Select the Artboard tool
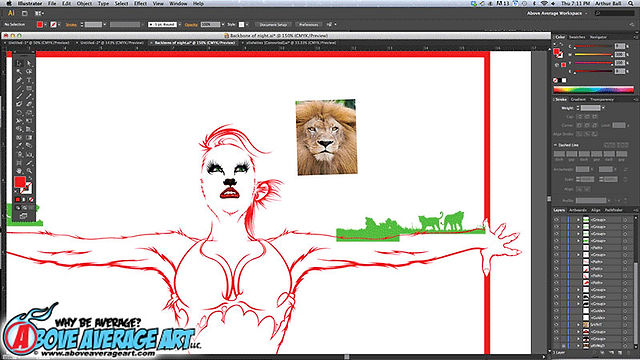The width and height of the screenshot is (640, 360). point(19,163)
